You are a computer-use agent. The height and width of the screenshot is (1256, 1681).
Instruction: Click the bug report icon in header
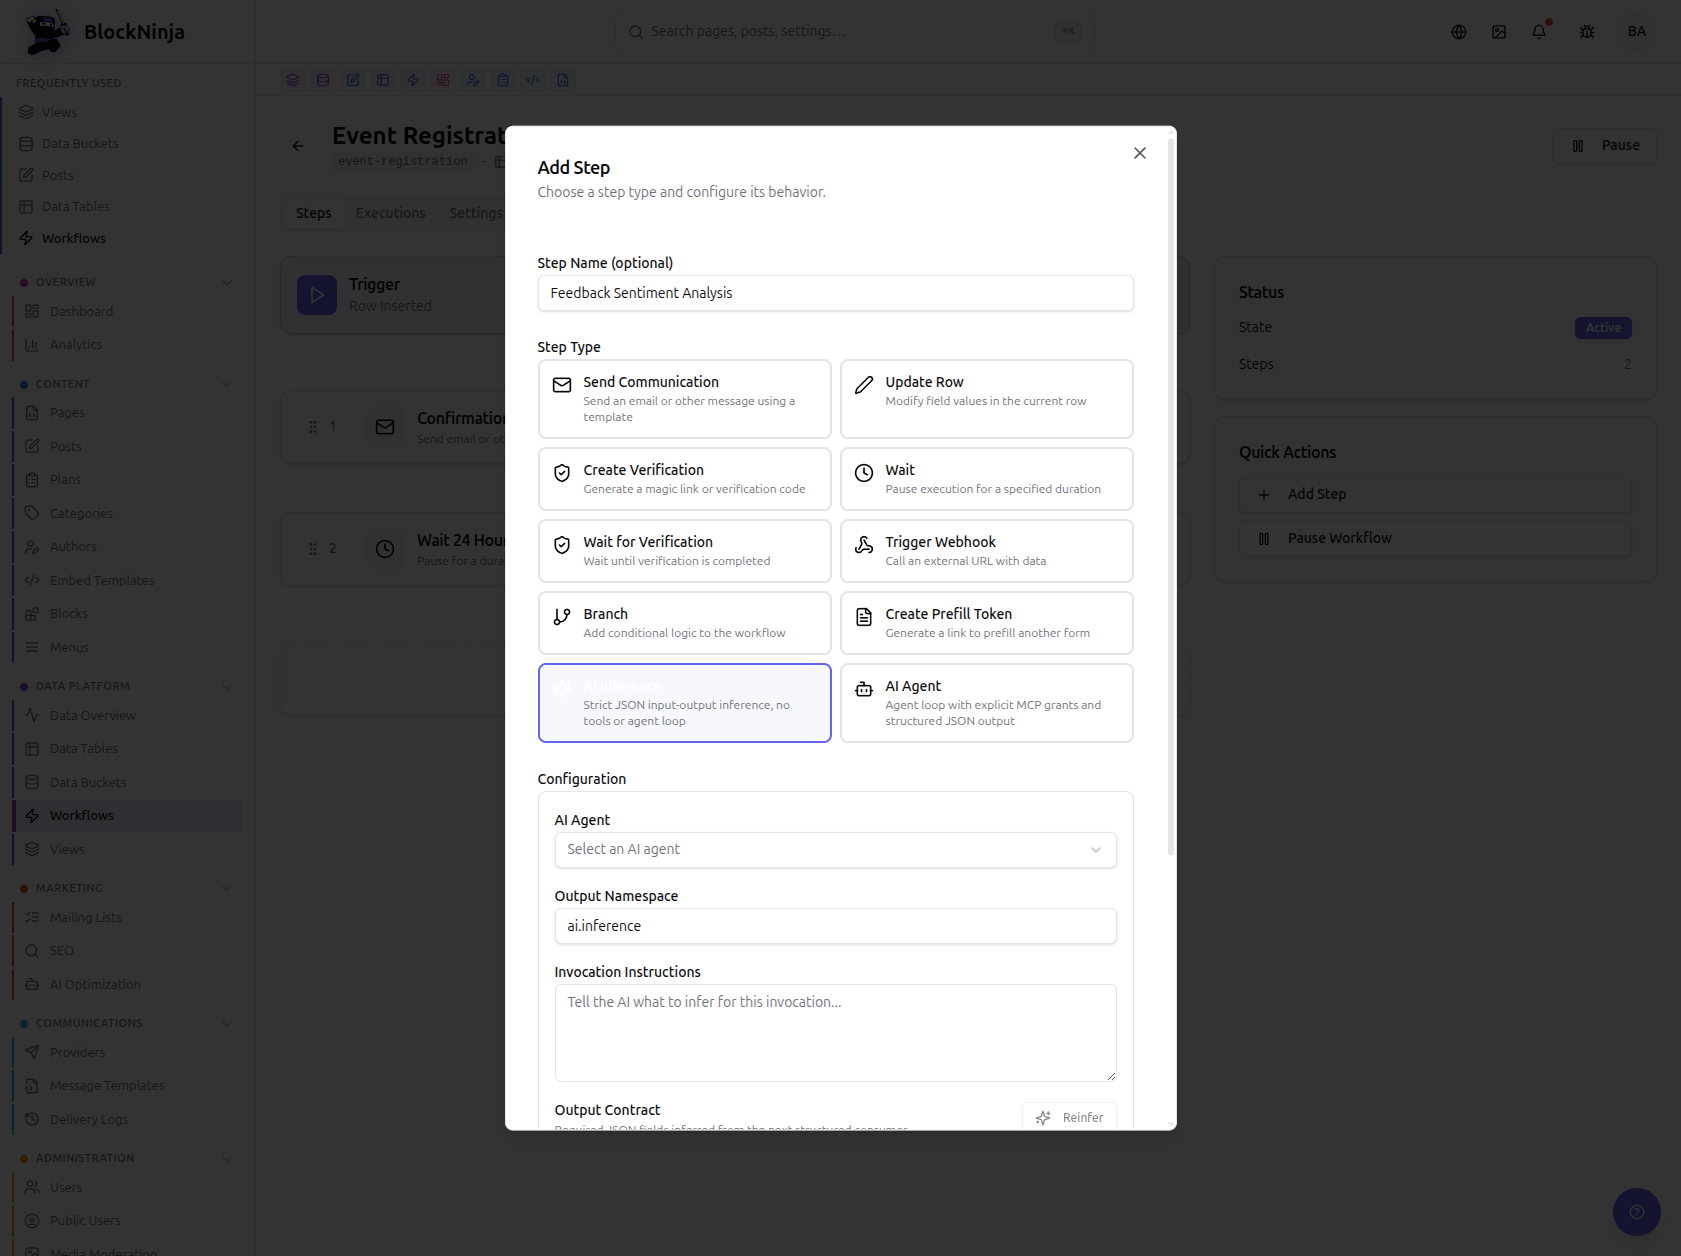pyautogui.click(x=1587, y=32)
